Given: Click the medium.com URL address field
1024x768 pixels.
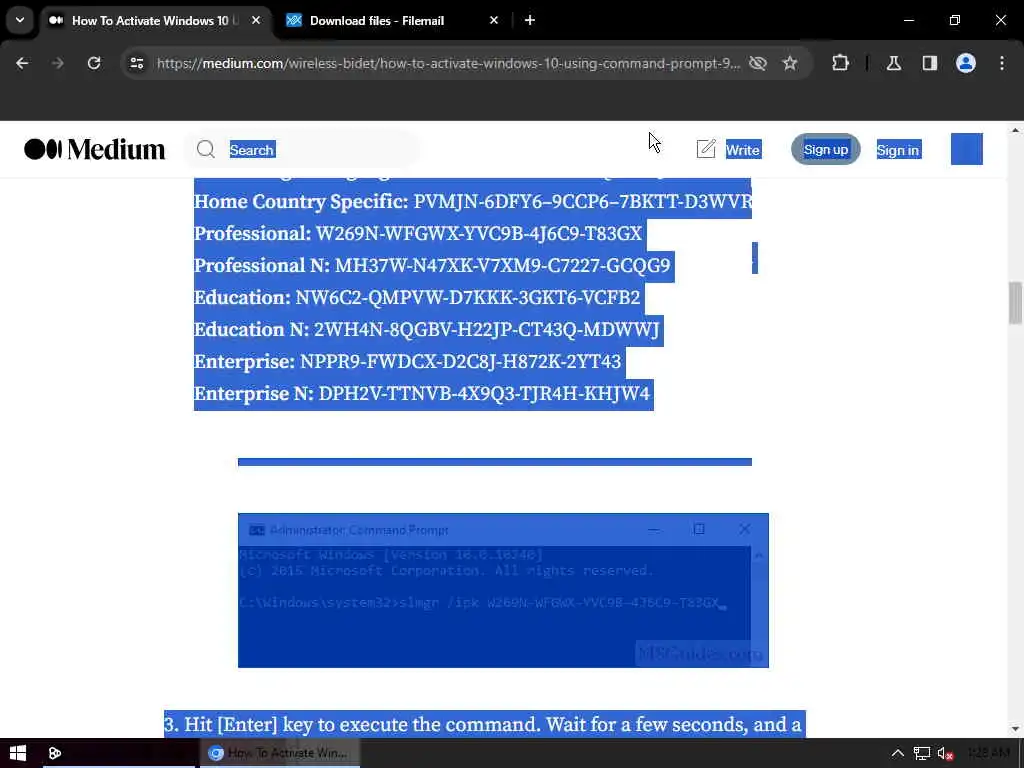Looking at the screenshot, I should 448,63.
